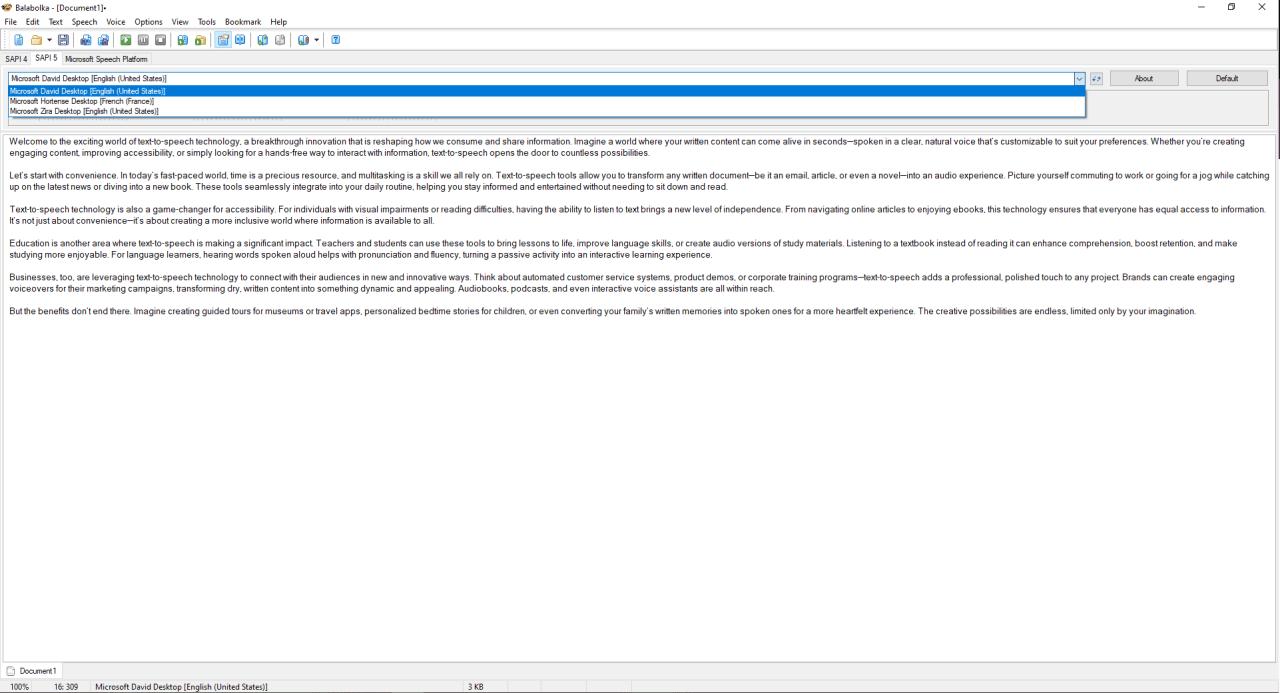This screenshot has height=693, width=1280.
Task: Click in paragraph starting 'Let's start with convenience'
Action: tap(639, 181)
